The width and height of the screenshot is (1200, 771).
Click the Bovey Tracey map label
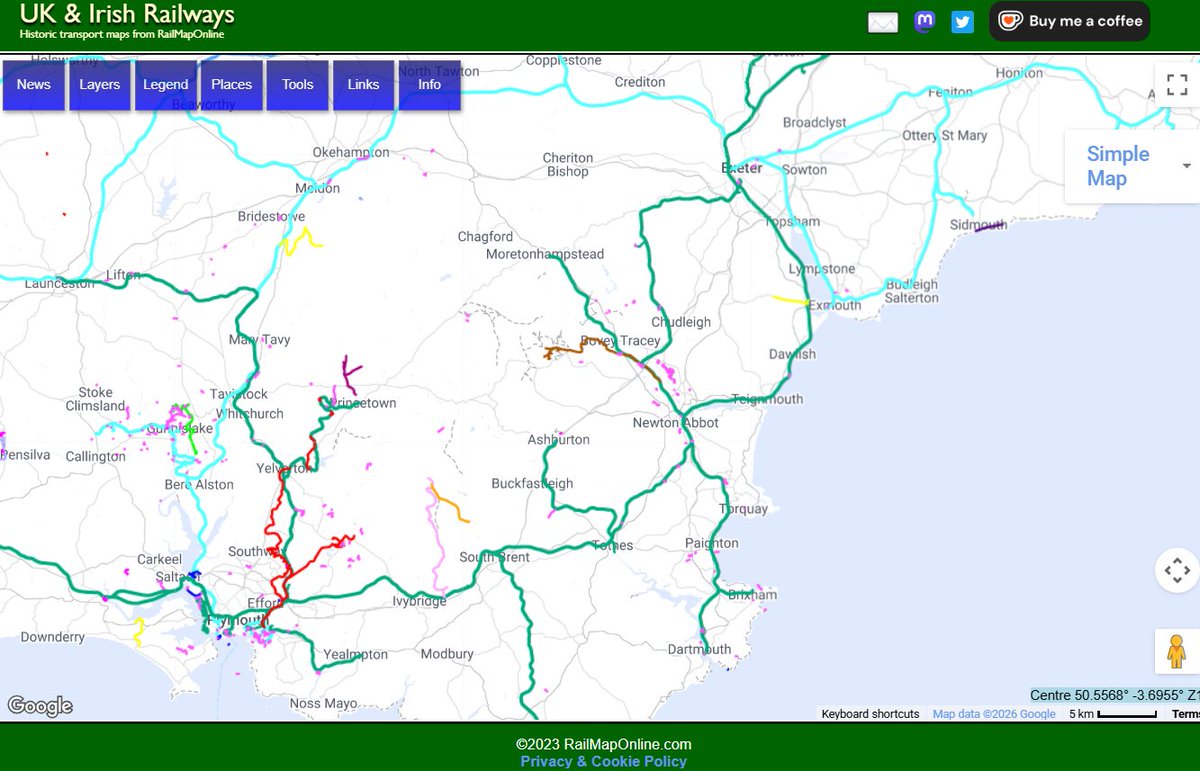(620, 341)
